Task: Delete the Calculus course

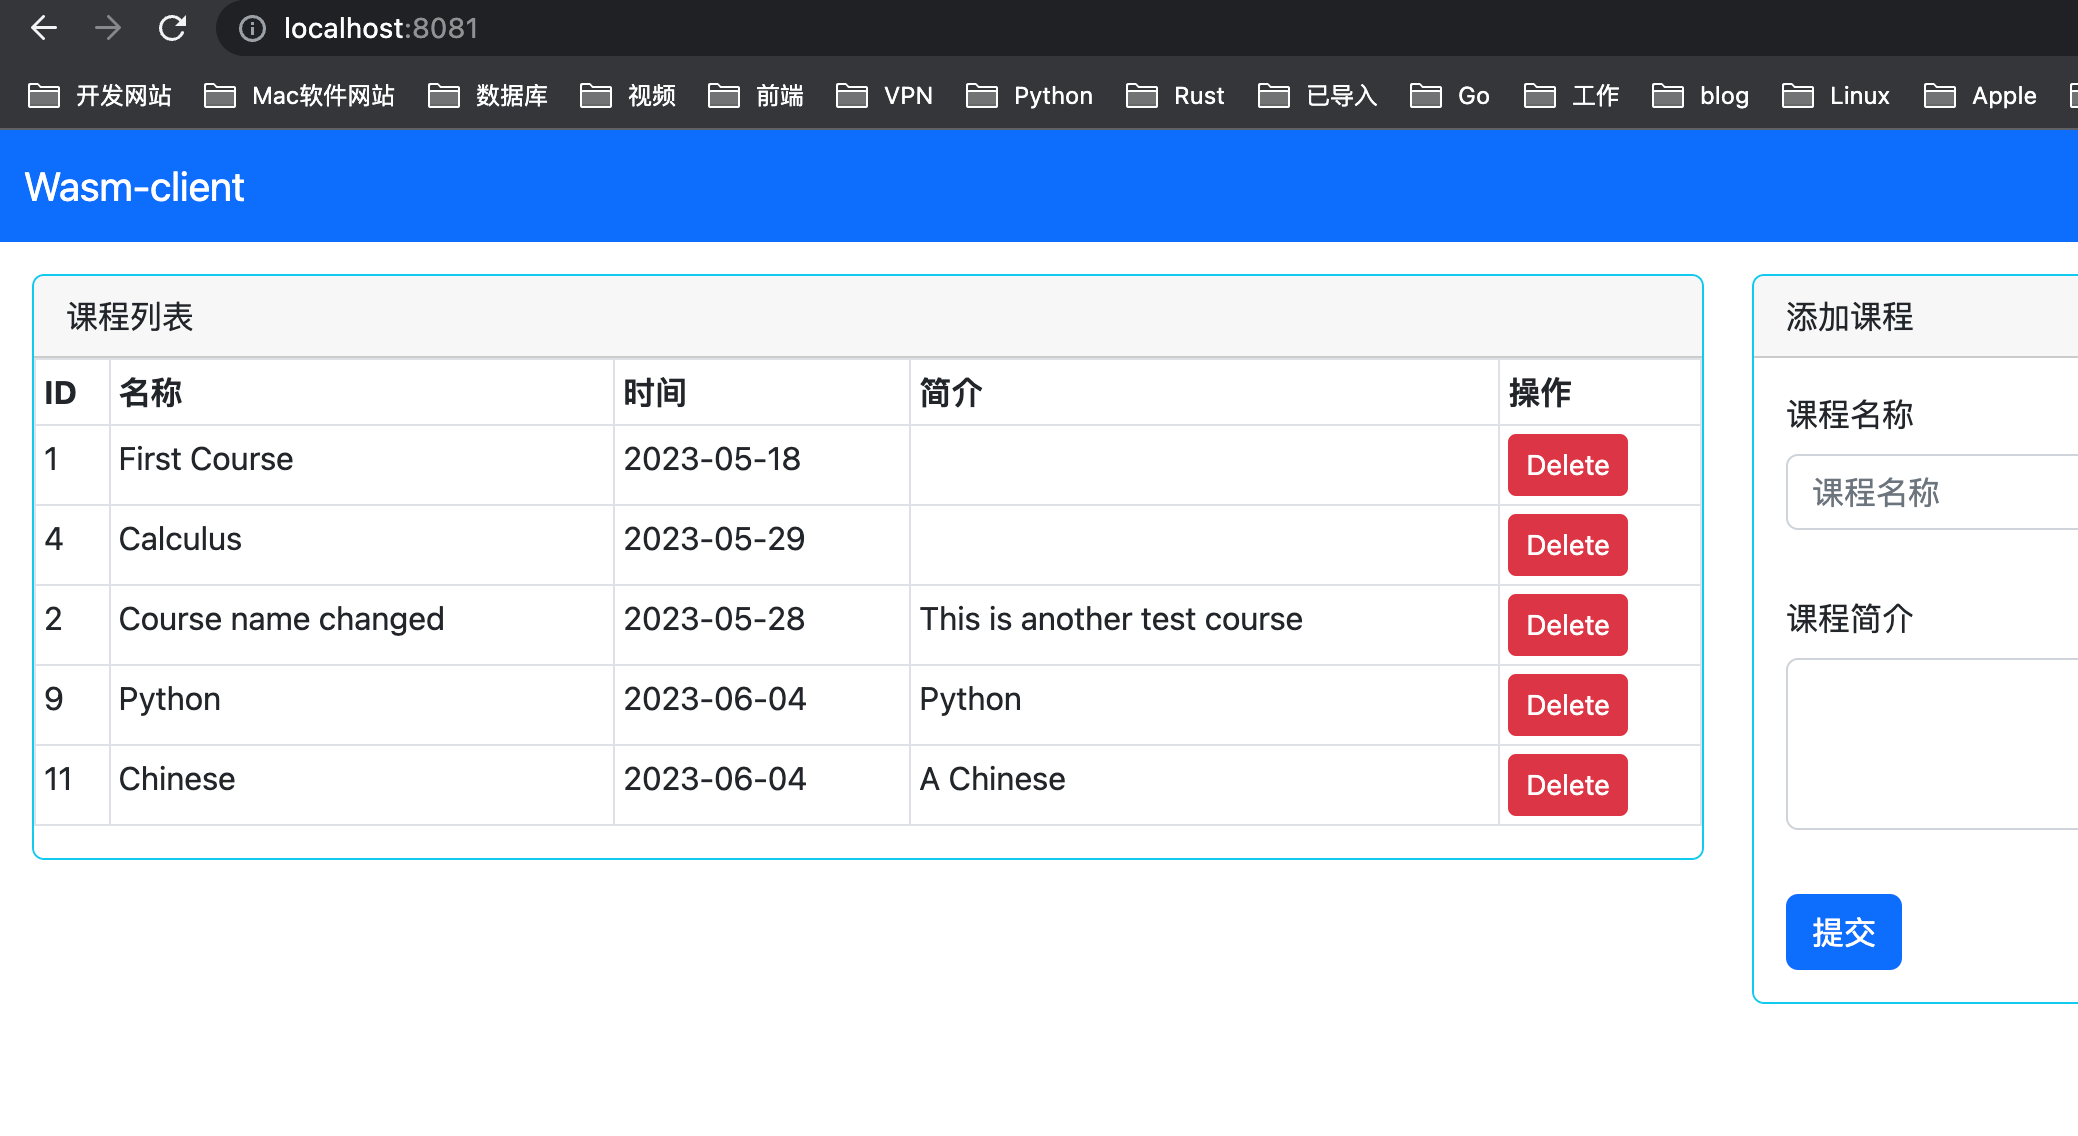Action: (1567, 545)
